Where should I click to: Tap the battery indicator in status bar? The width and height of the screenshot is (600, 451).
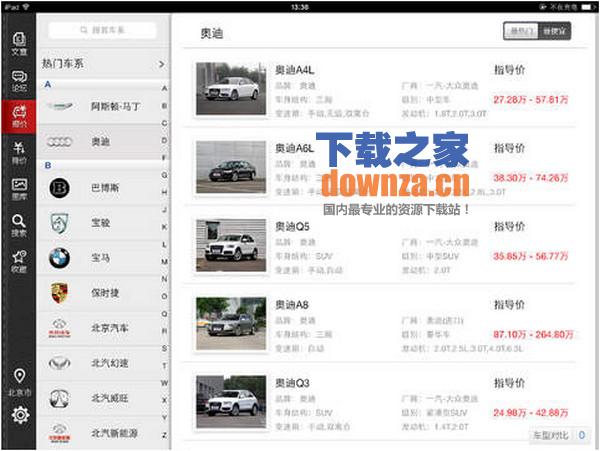587,7
